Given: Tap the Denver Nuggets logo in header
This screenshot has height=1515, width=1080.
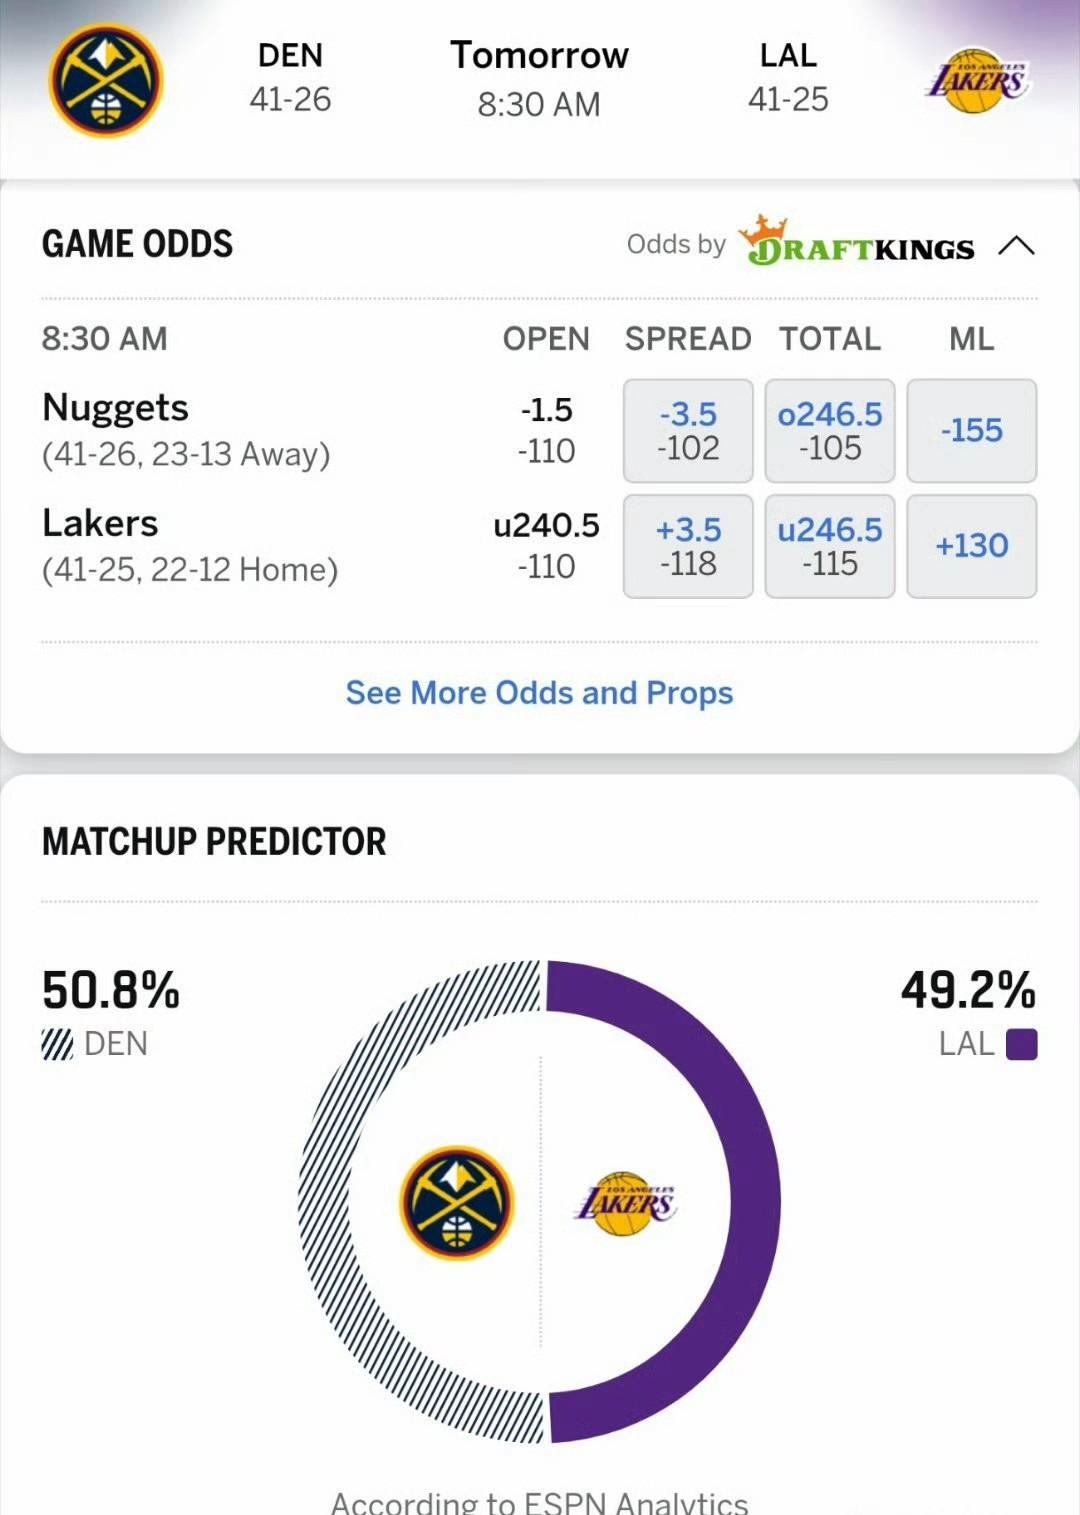Looking at the screenshot, I should (x=106, y=81).
